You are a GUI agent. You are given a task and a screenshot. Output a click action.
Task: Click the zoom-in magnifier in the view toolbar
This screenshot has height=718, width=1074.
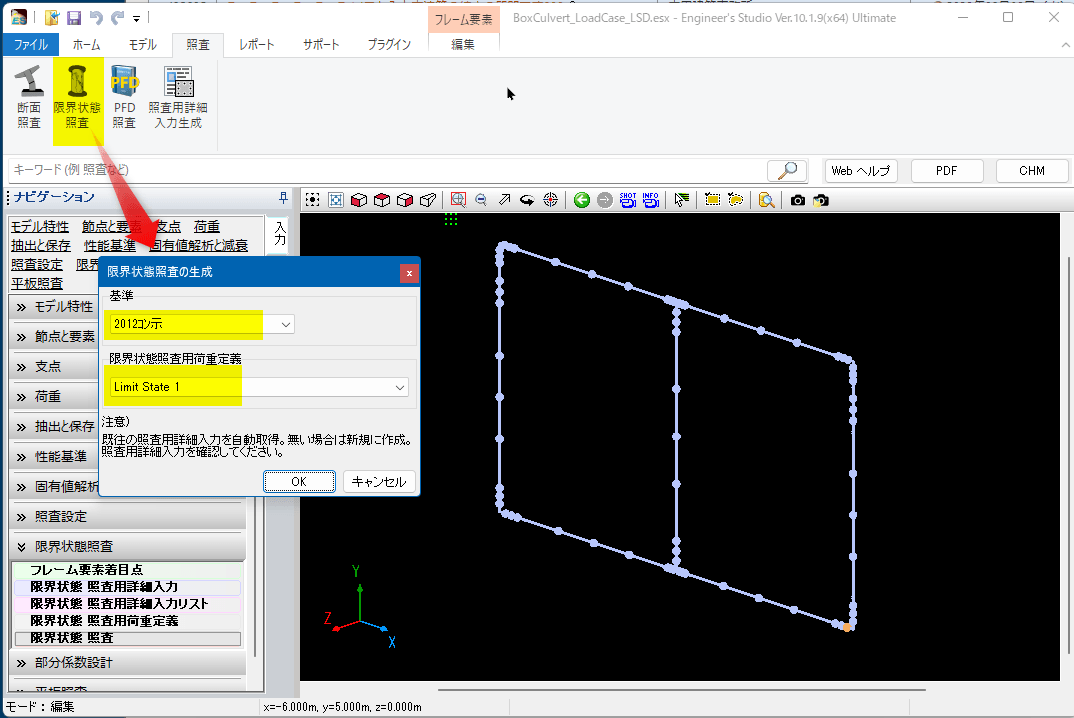tap(458, 200)
